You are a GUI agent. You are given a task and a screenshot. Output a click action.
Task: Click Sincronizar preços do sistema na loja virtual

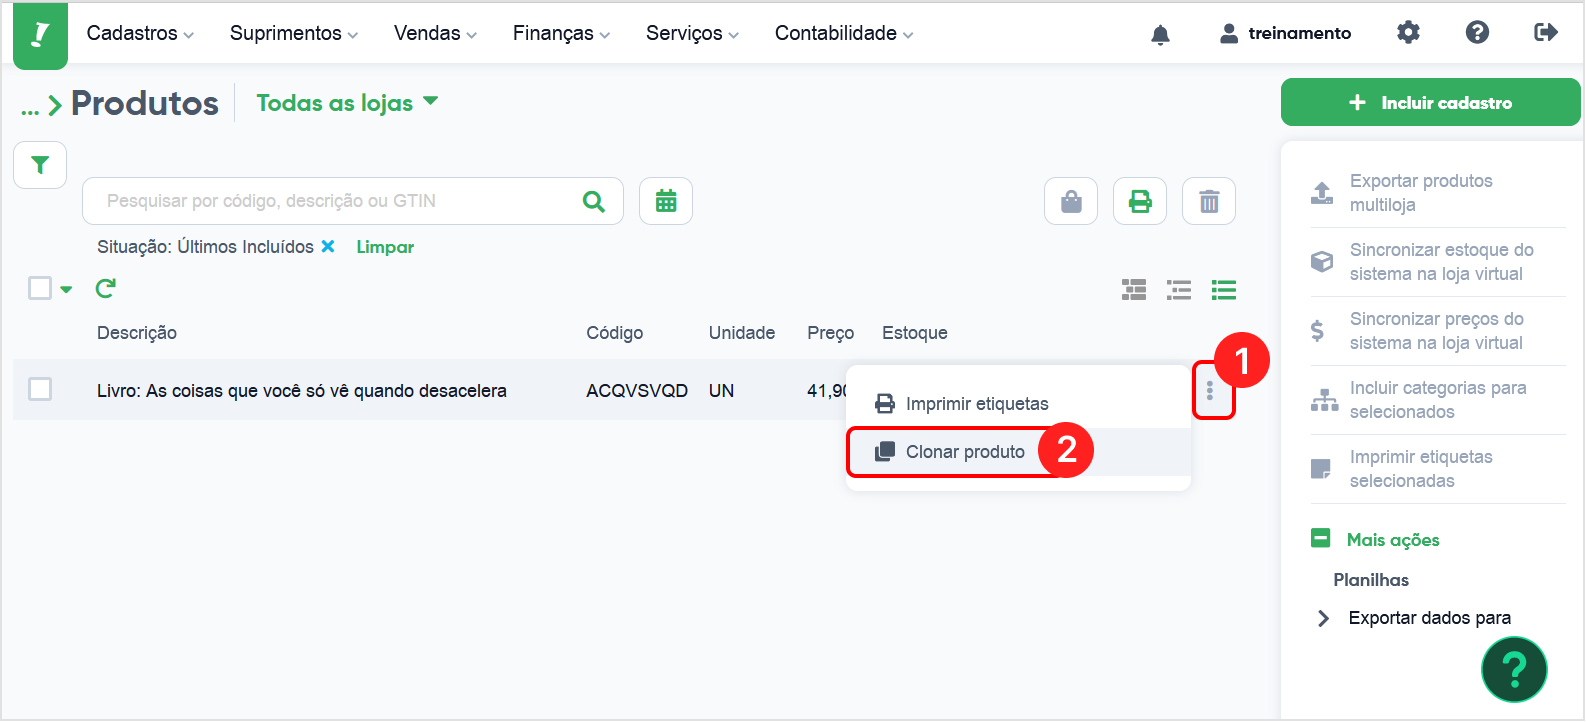click(x=1438, y=331)
